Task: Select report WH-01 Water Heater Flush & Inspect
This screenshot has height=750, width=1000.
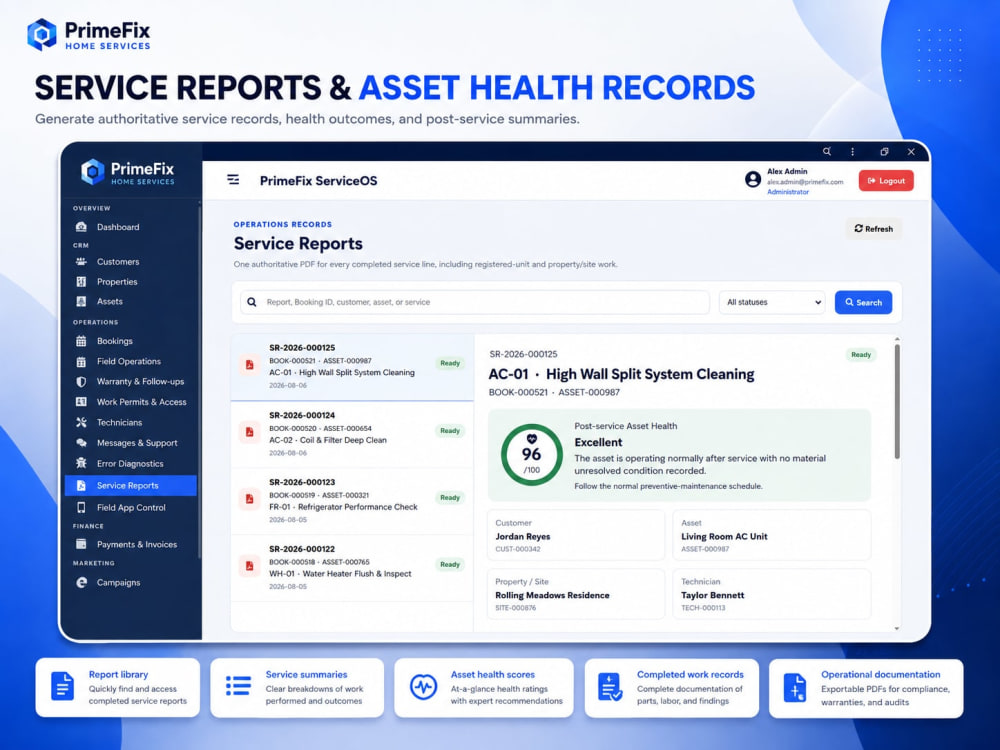Action: pyautogui.click(x=352, y=568)
